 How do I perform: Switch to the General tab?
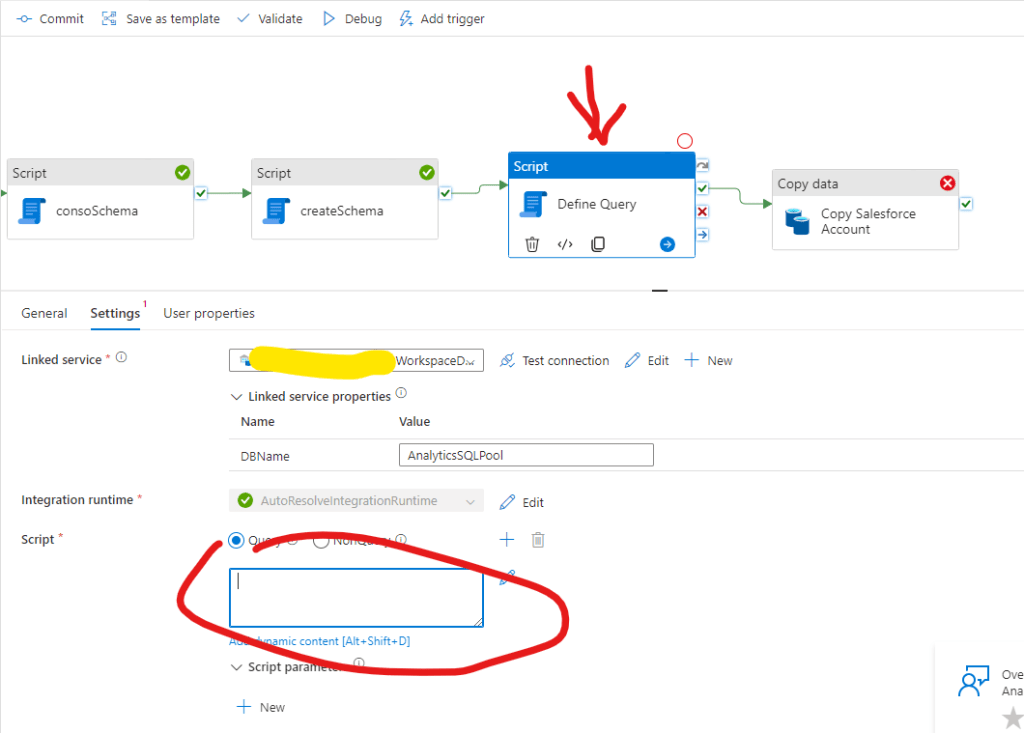click(x=44, y=313)
